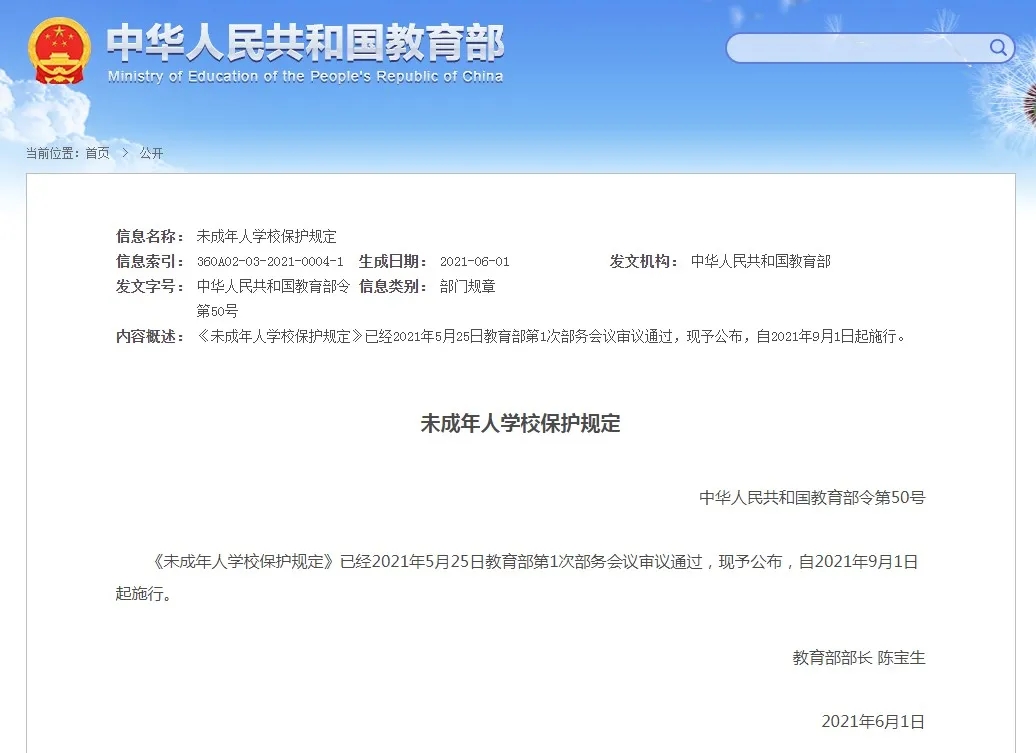Click the 内容概述 label
Image resolution: width=1036 pixels, height=753 pixels.
150,337
